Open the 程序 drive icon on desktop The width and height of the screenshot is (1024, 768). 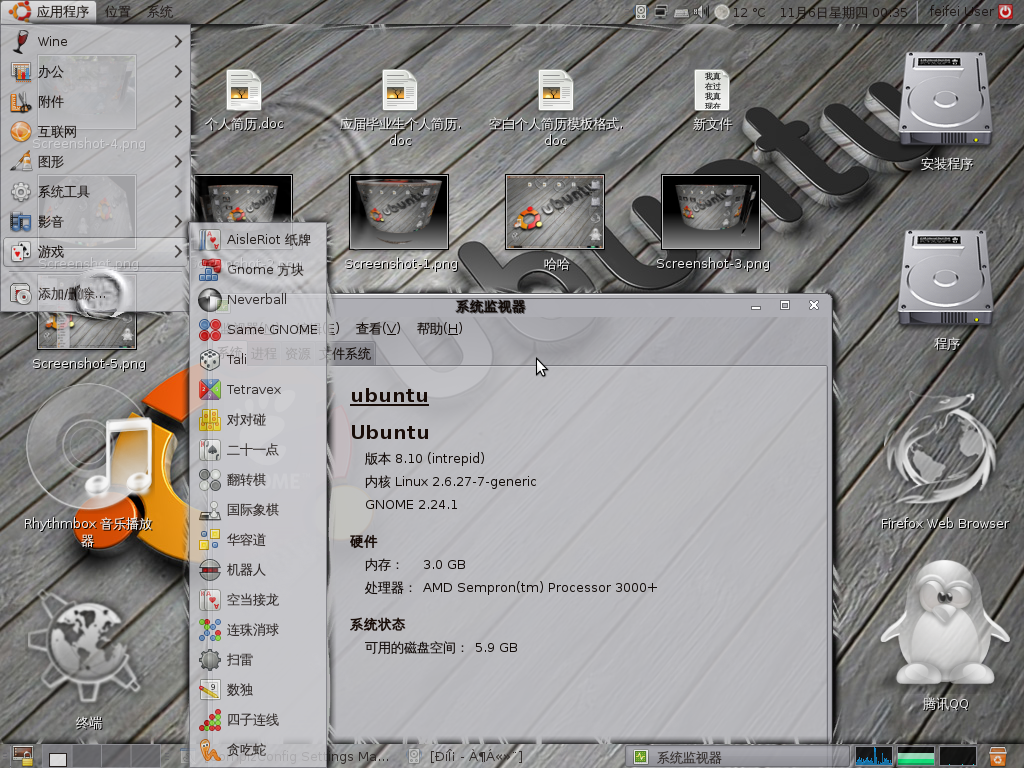tap(946, 291)
